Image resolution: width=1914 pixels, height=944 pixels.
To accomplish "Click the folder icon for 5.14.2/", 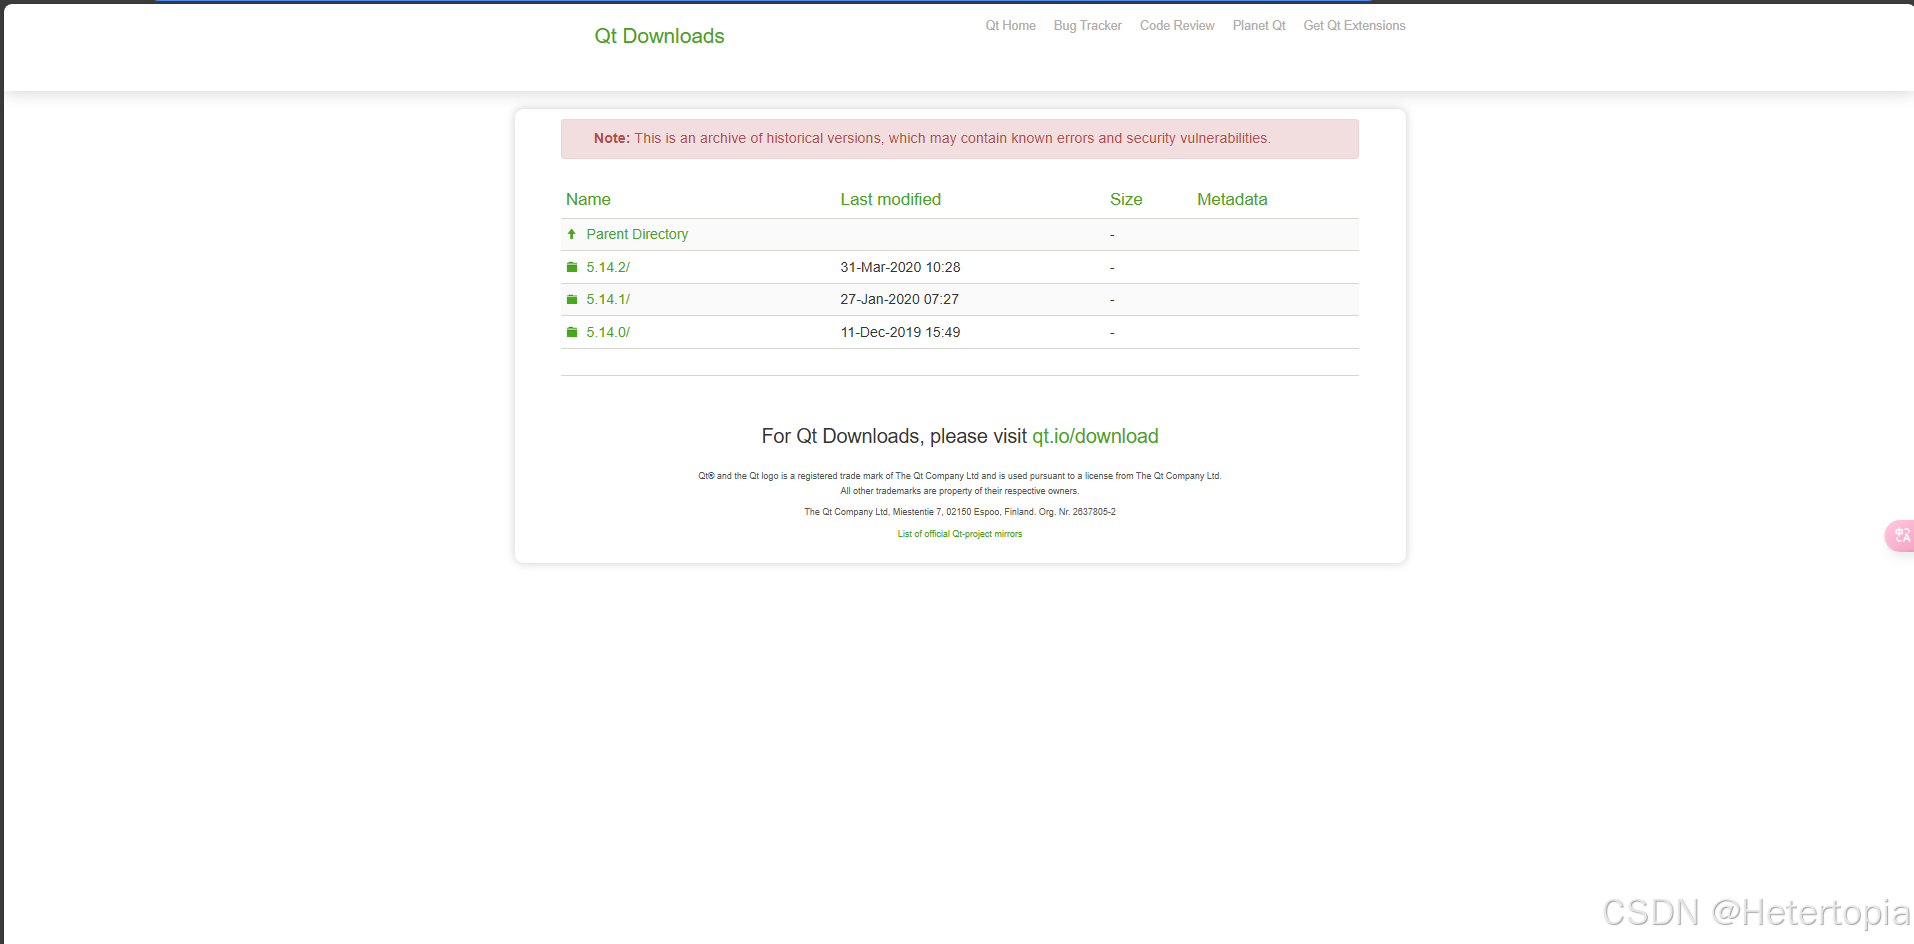I will (572, 267).
